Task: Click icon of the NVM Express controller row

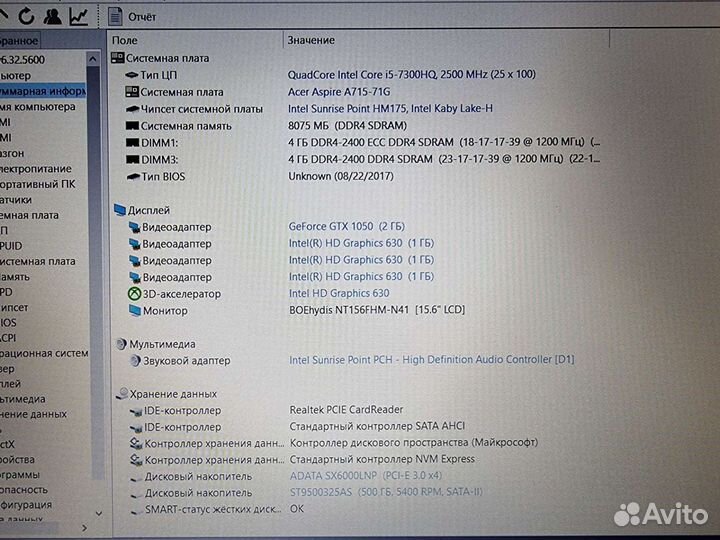Action: pyautogui.click(x=136, y=460)
